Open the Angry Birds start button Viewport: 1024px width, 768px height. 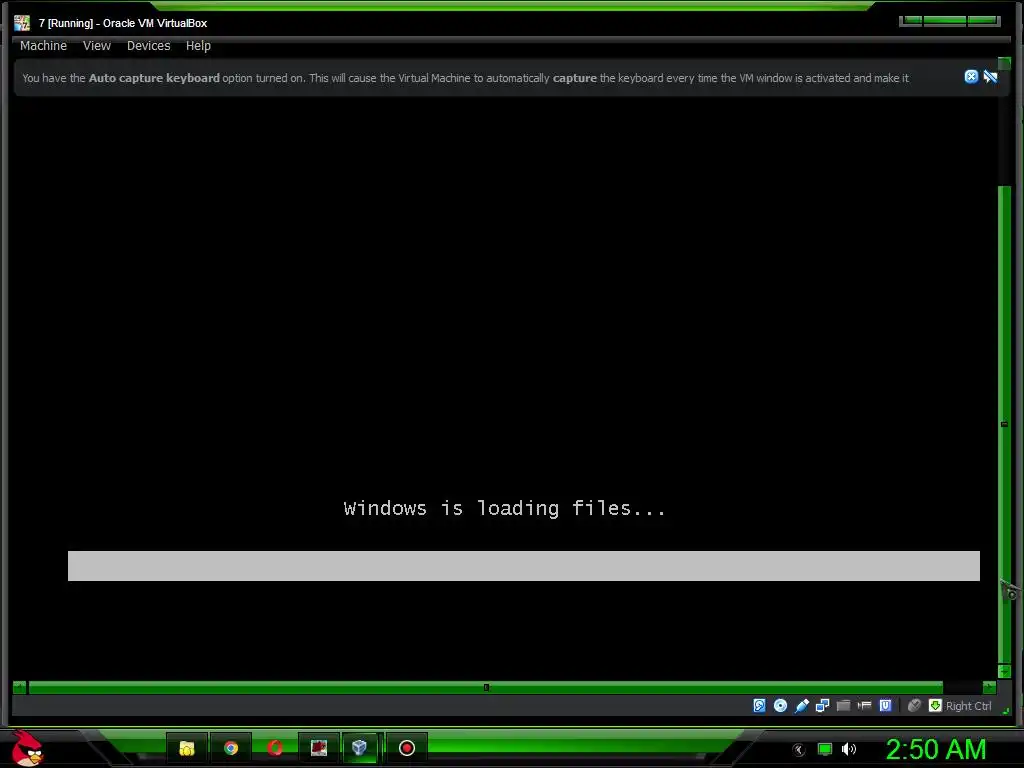27,748
